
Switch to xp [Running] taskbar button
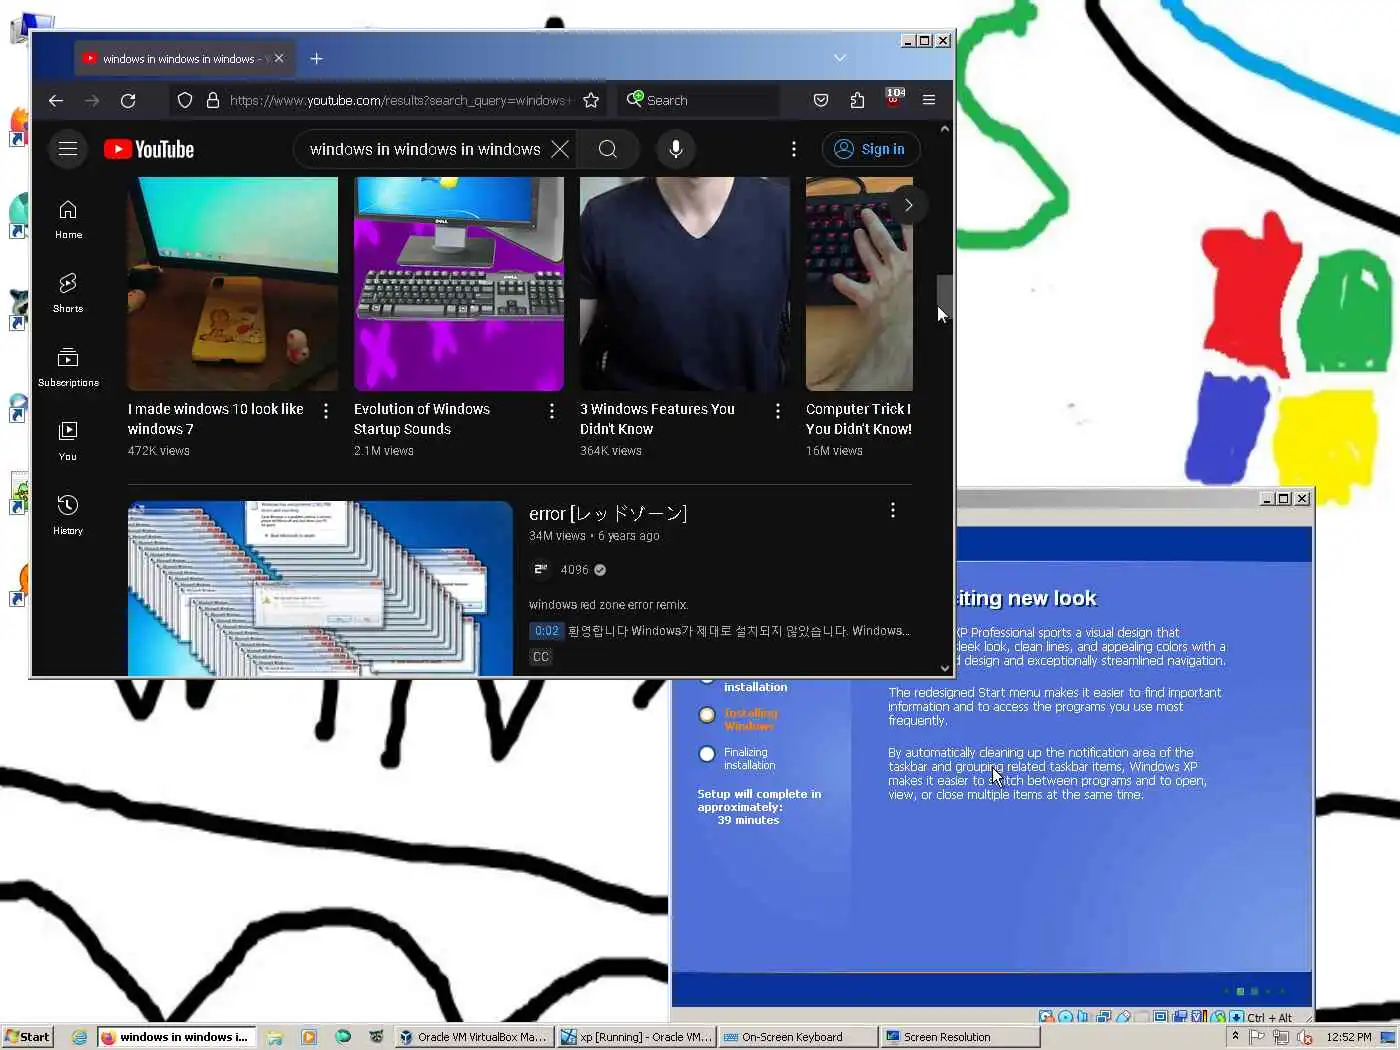[636, 1037]
